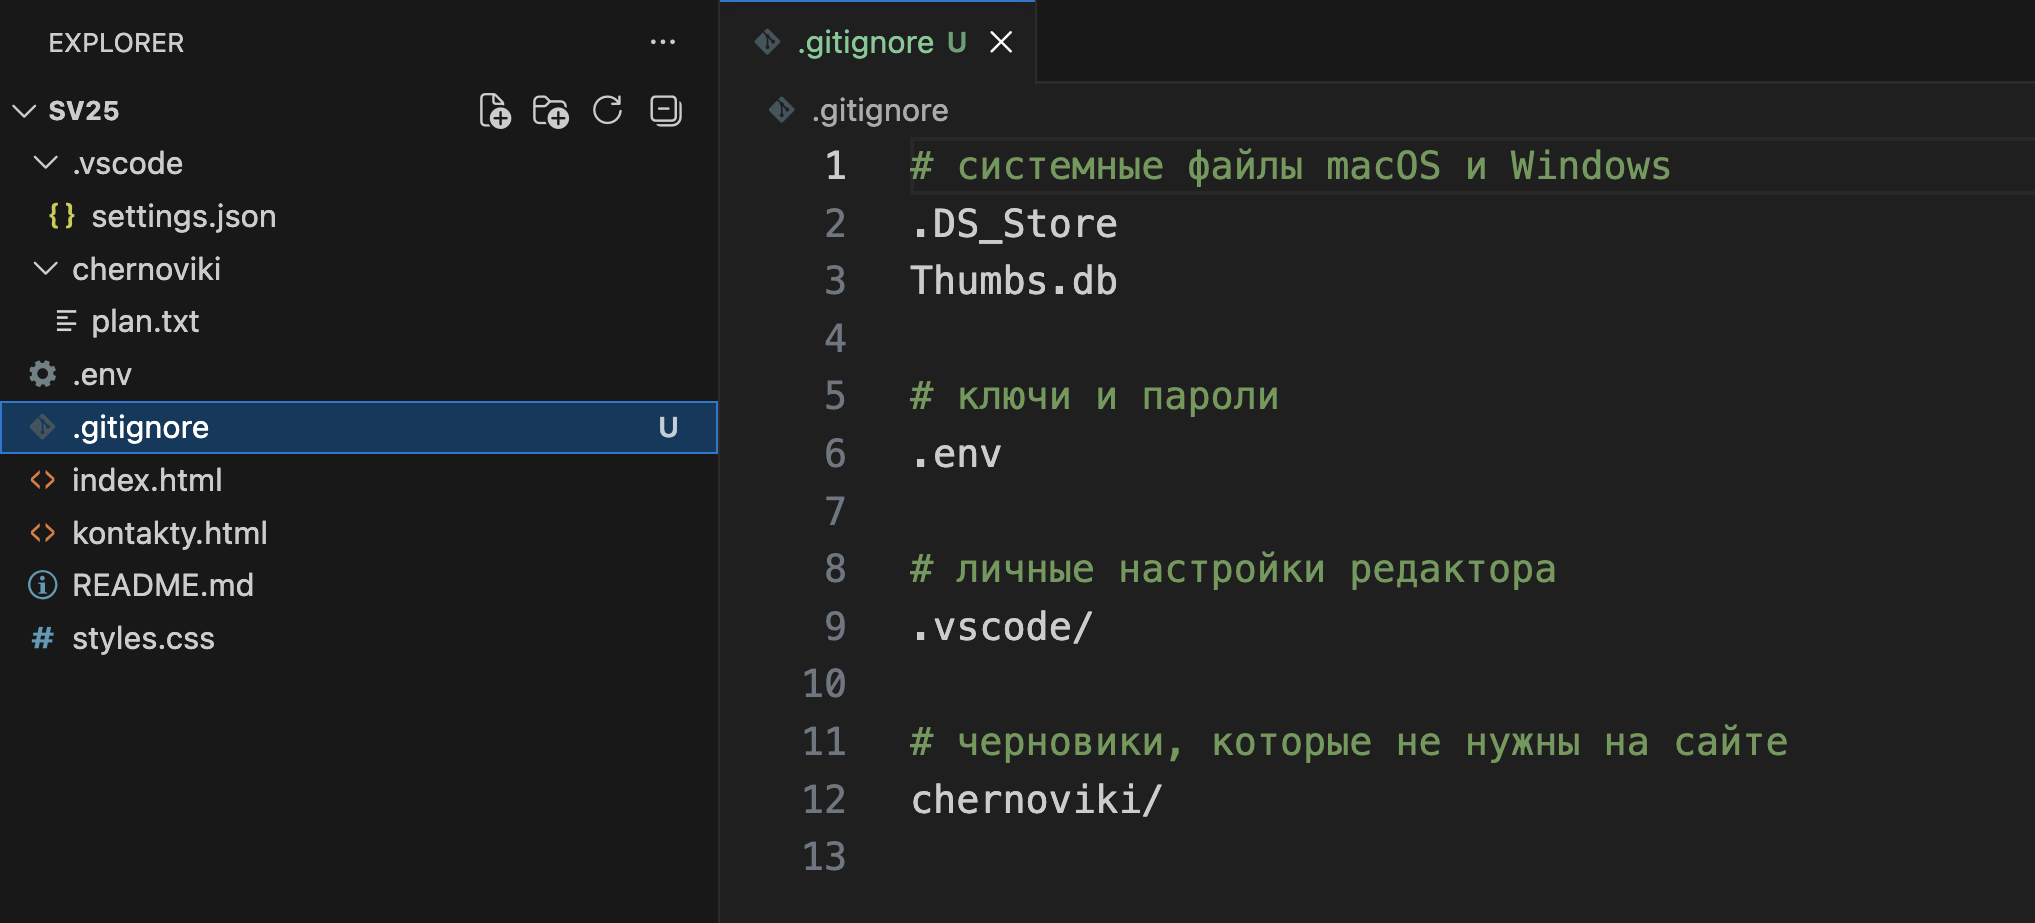2035x923 pixels.
Task: Click the SV25 workspace title
Action: pos(84,110)
